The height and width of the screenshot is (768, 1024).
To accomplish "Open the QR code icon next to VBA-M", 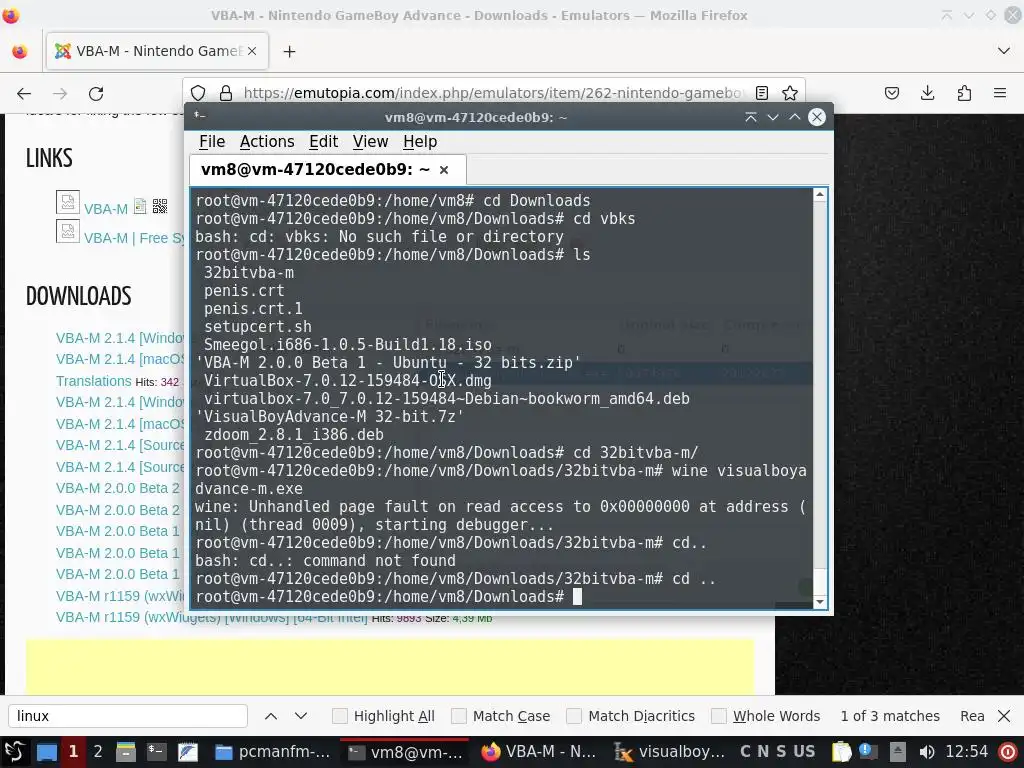I will (160, 206).
